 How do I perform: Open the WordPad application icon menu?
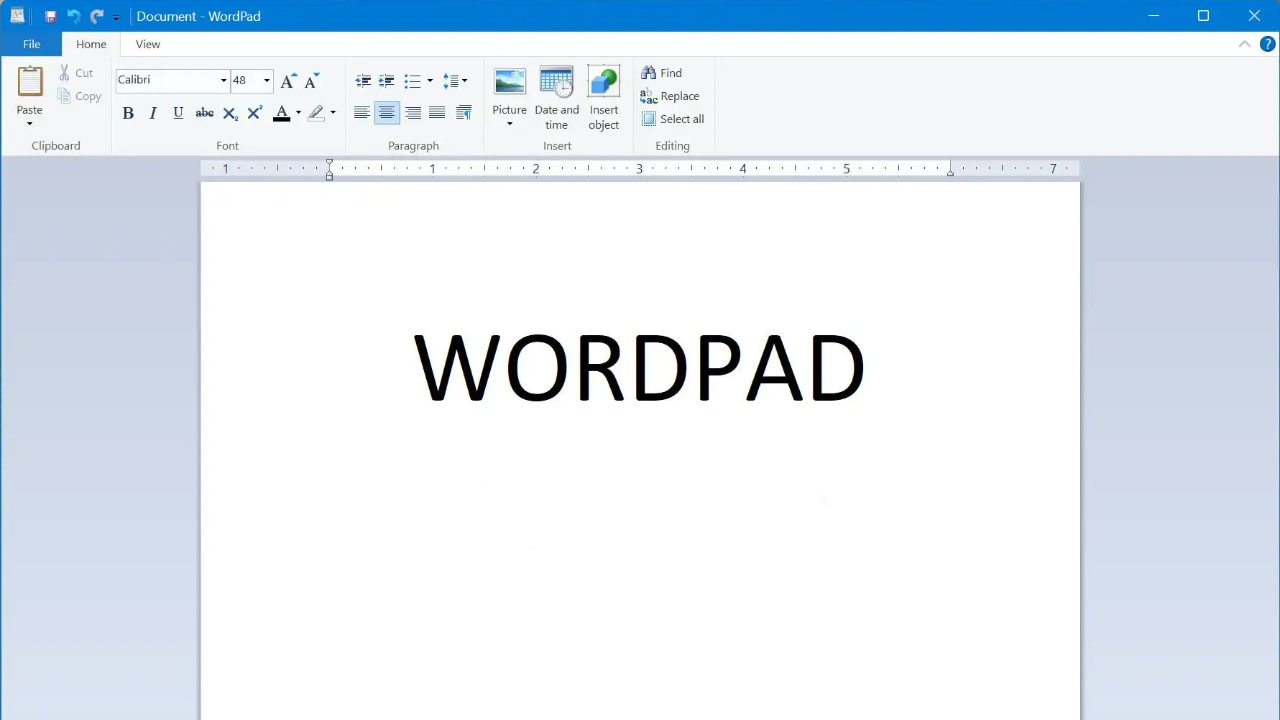tap(17, 16)
